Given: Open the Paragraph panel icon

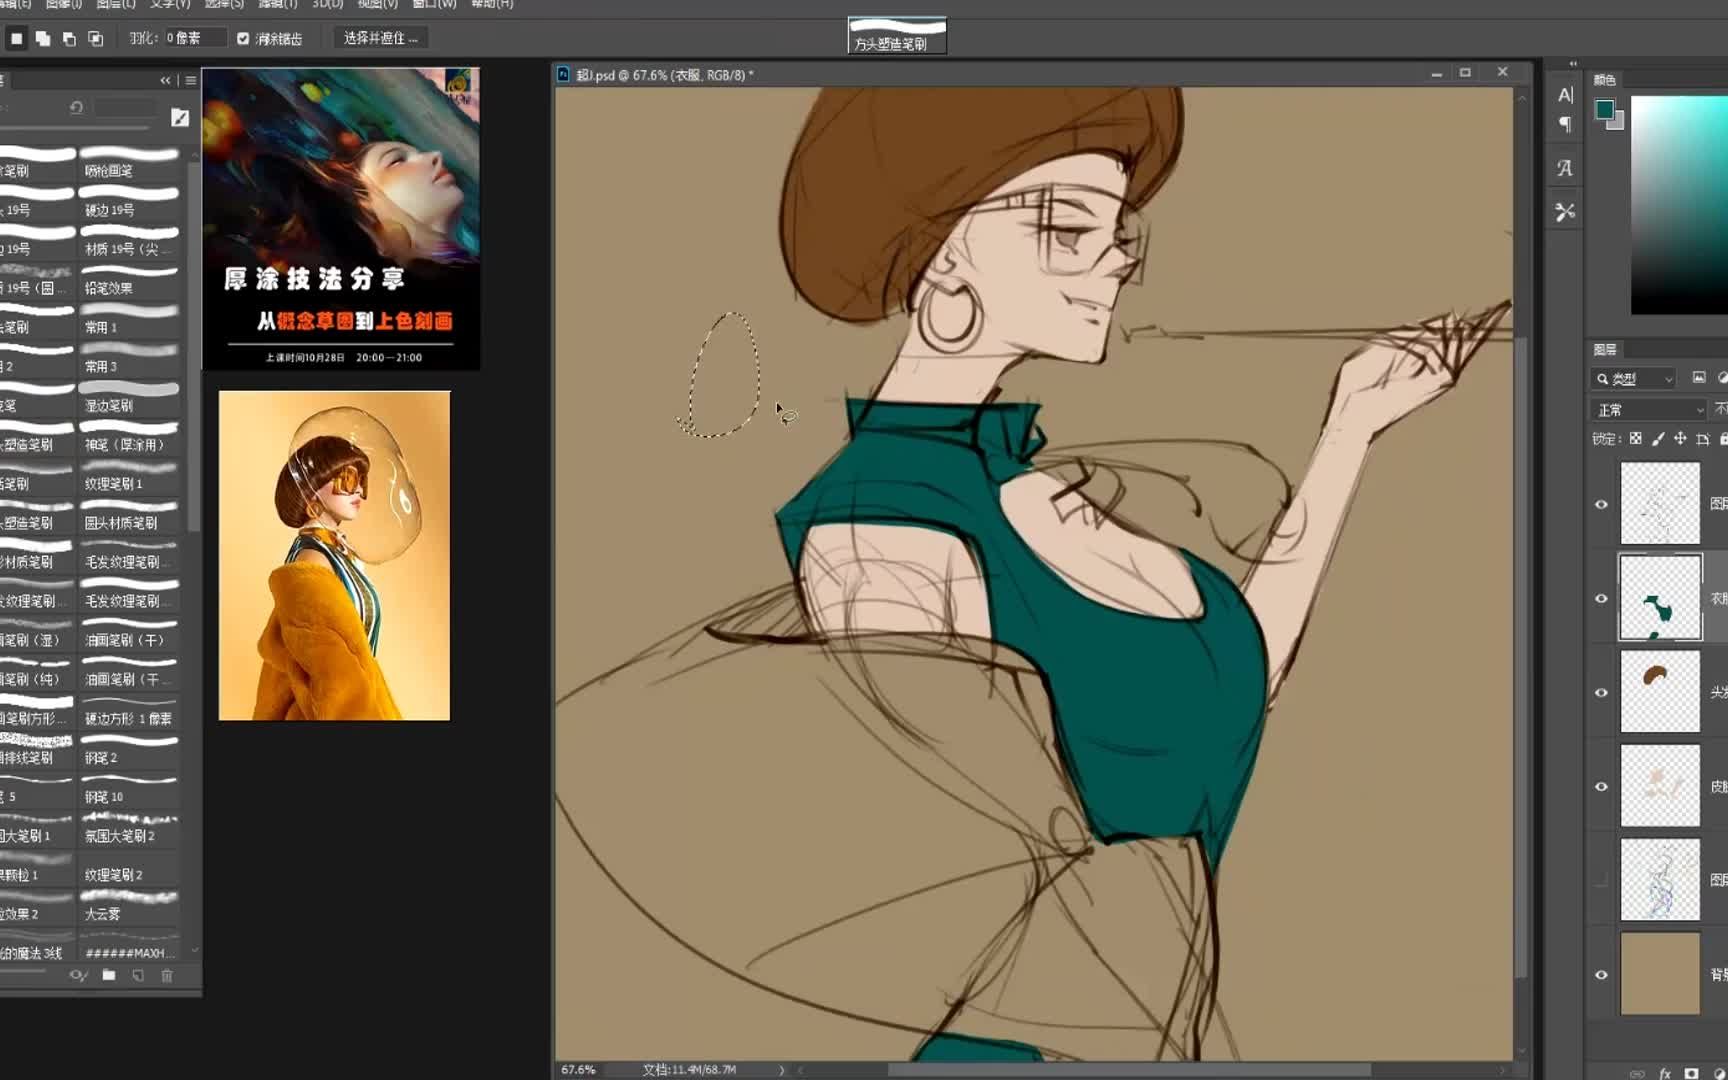Looking at the screenshot, I should [x=1565, y=124].
